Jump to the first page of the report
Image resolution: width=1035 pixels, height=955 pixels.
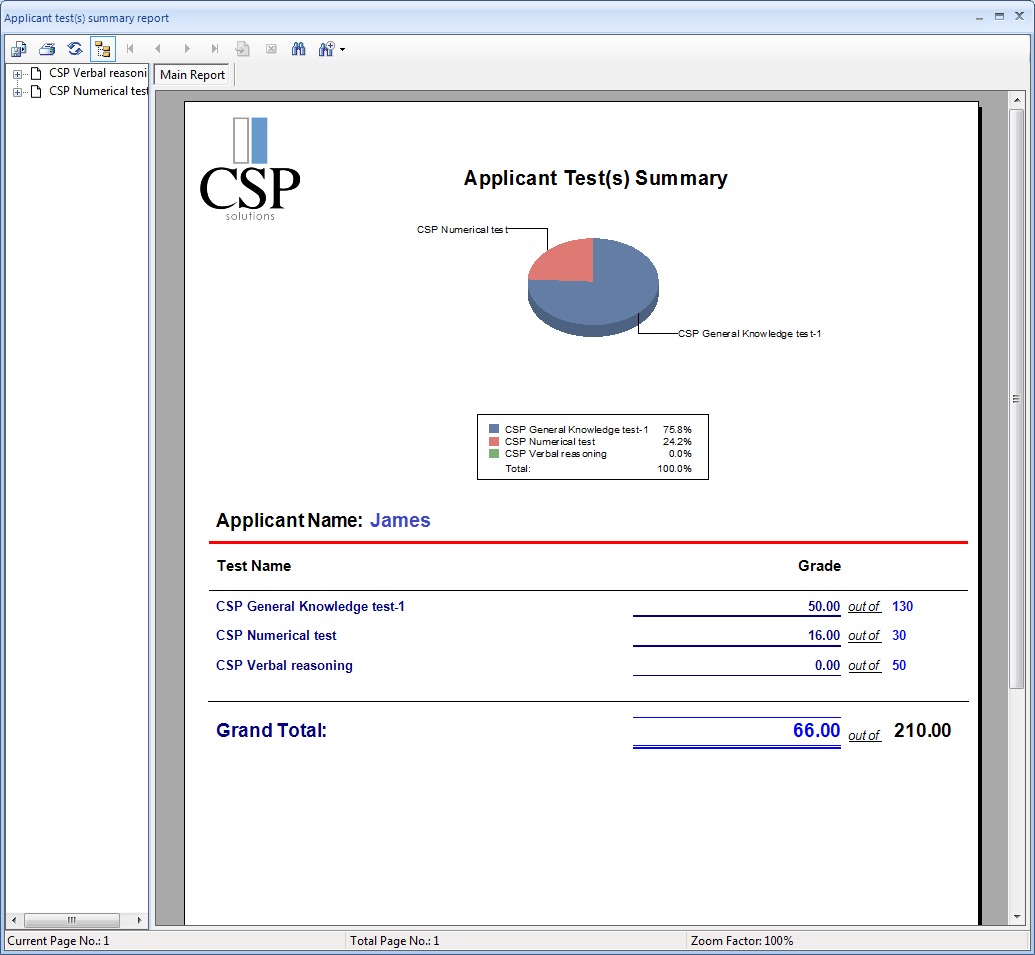[131, 48]
